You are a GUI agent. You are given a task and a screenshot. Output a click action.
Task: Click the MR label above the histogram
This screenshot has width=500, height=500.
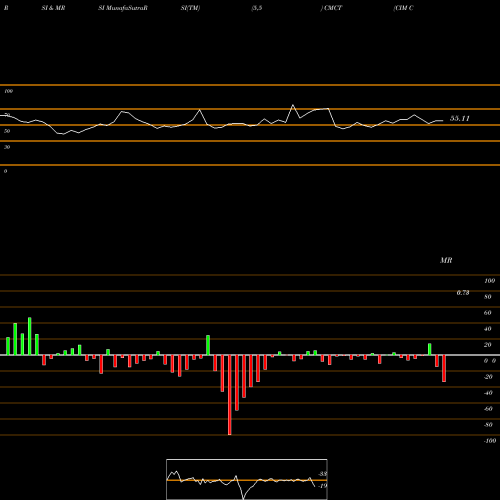coord(446,260)
